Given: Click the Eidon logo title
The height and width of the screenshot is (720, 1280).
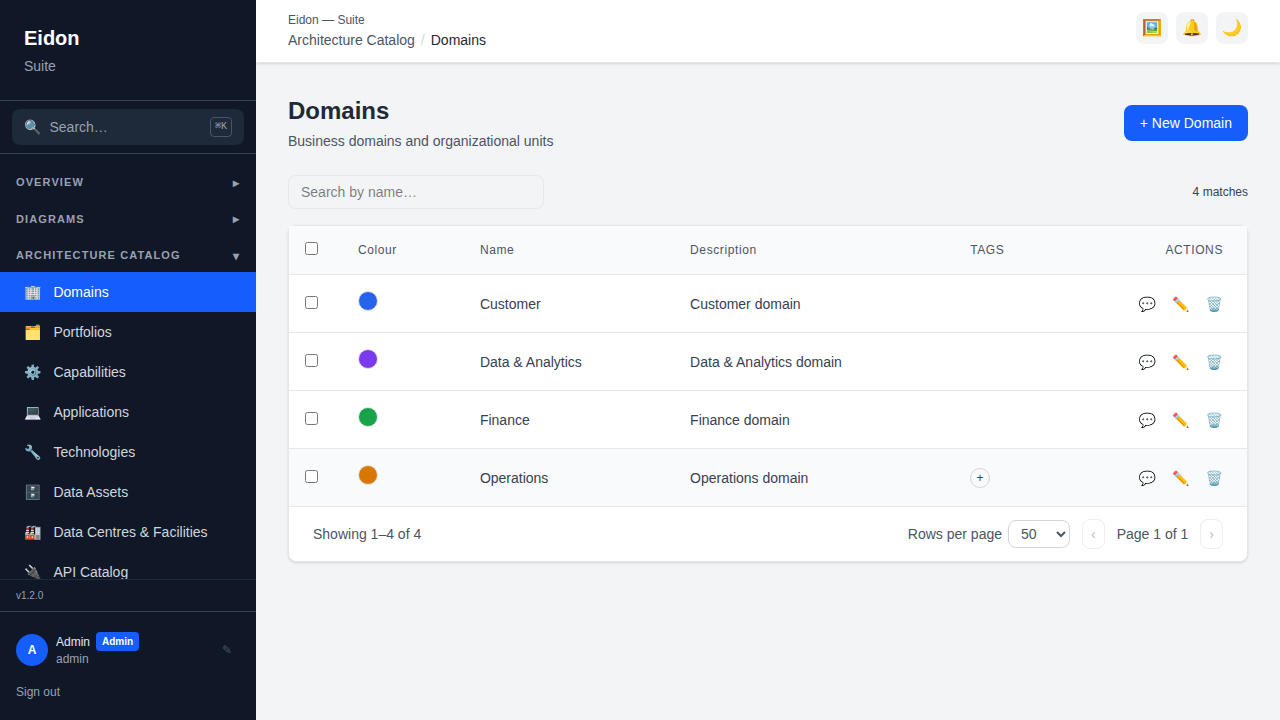Looking at the screenshot, I should tap(52, 38).
